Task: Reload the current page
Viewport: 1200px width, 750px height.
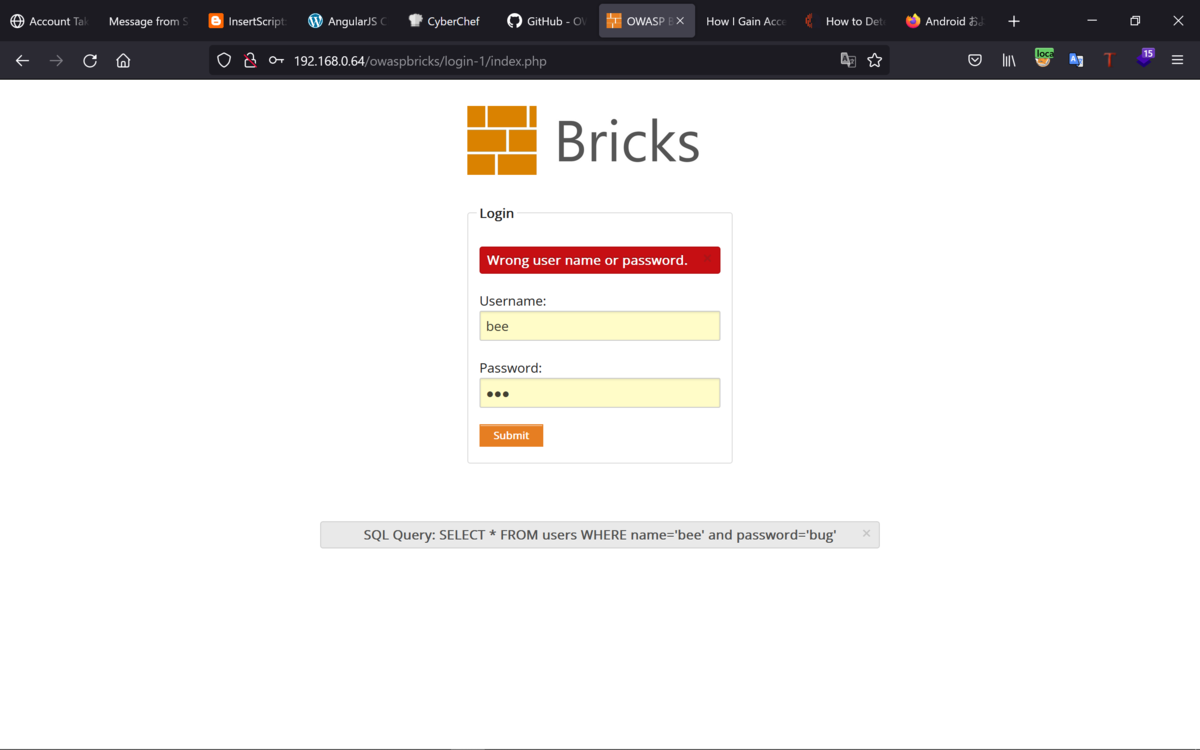Action: (90, 61)
